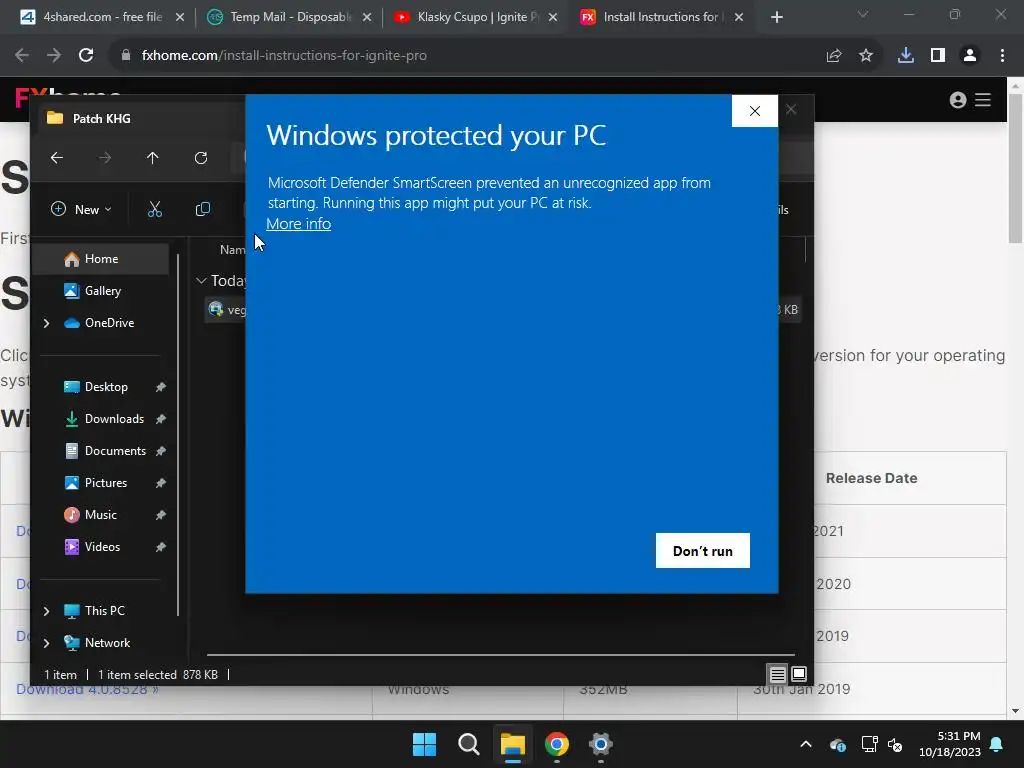This screenshot has width=1024, height=768.
Task: Click the Don't run button
Action: (702, 551)
